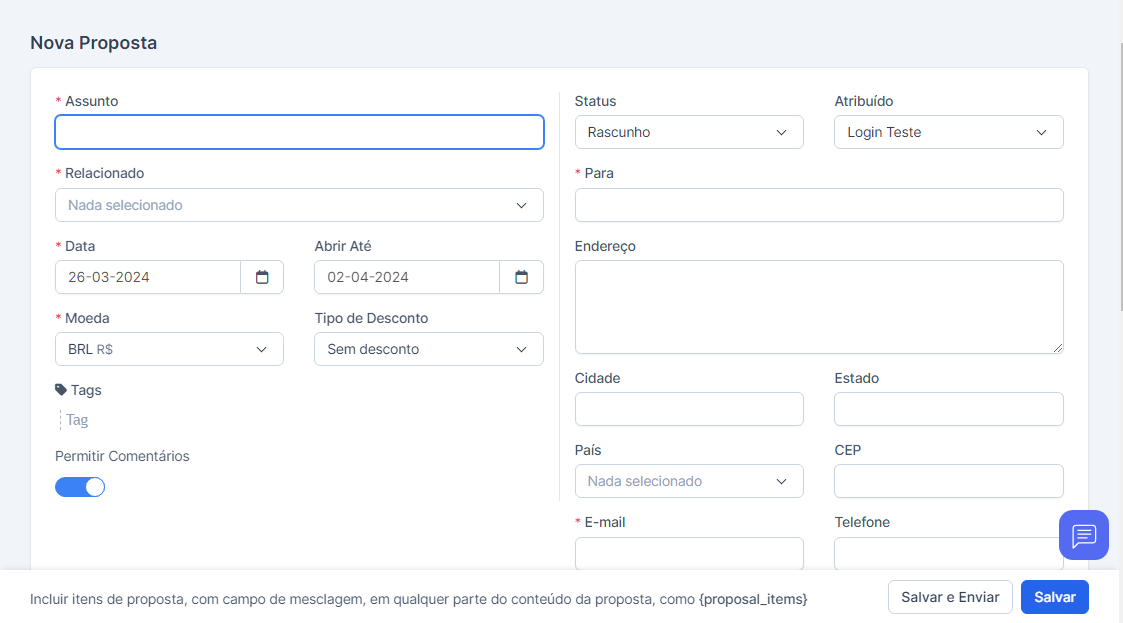Open the Status dropdown showing Rascunho
This screenshot has height=623, width=1123.
(689, 132)
